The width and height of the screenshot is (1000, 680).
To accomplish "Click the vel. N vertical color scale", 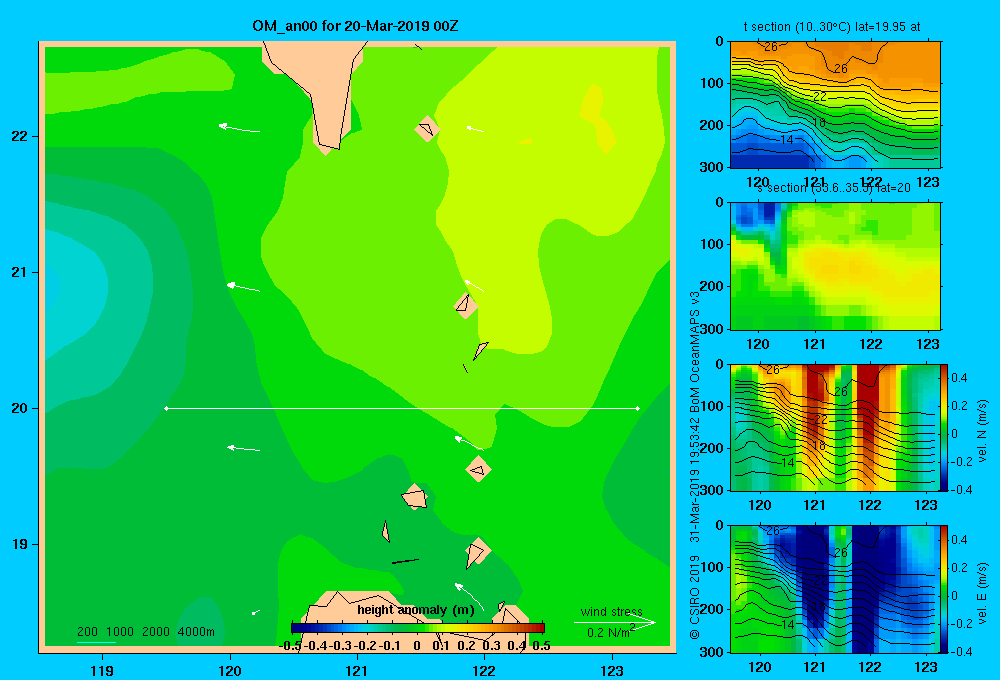I will [945, 427].
